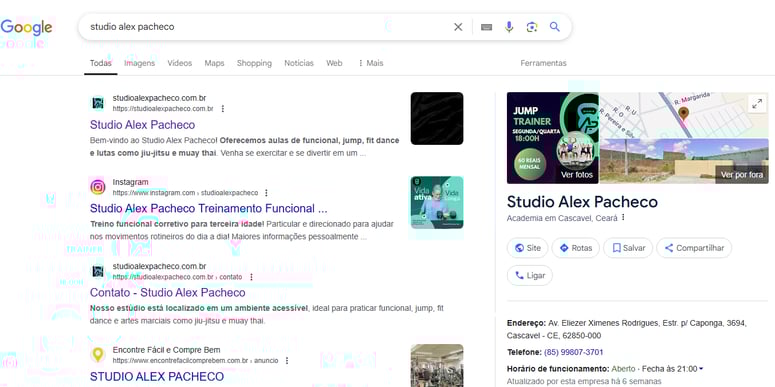
Task: Switch to the Web tab
Action: pyautogui.click(x=334, y=63)
